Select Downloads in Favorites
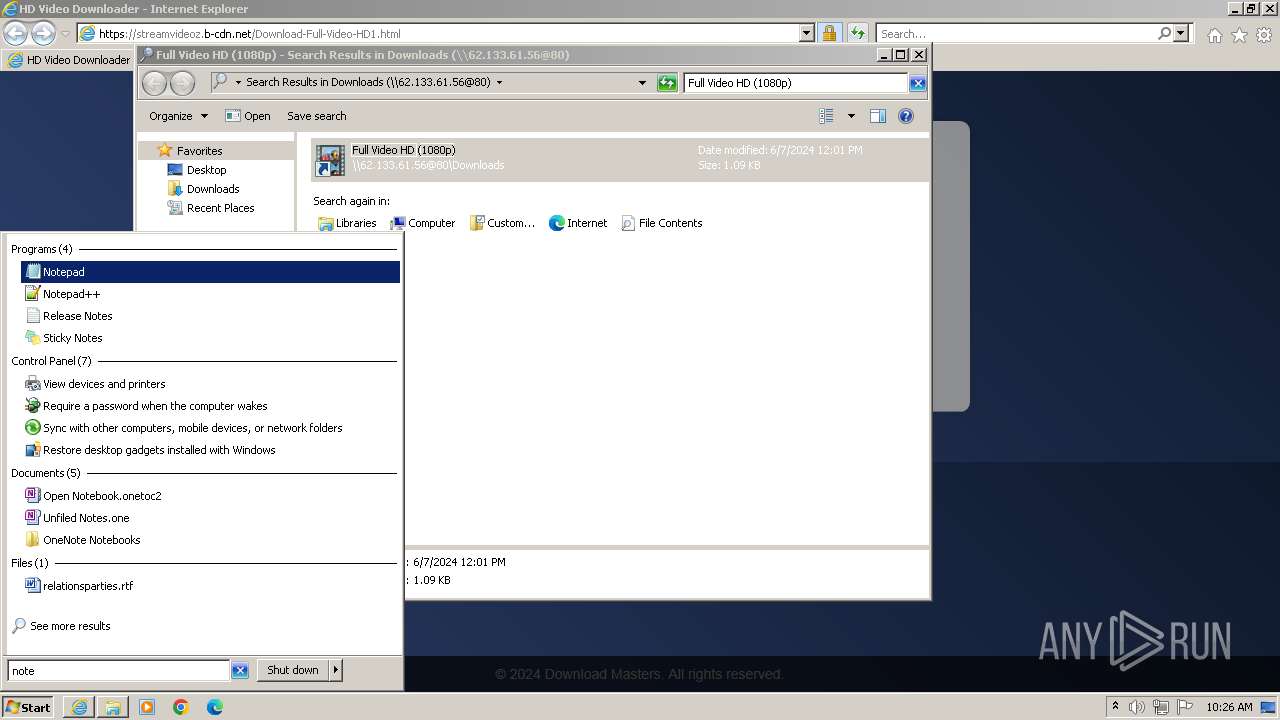 tap(203, 189)
